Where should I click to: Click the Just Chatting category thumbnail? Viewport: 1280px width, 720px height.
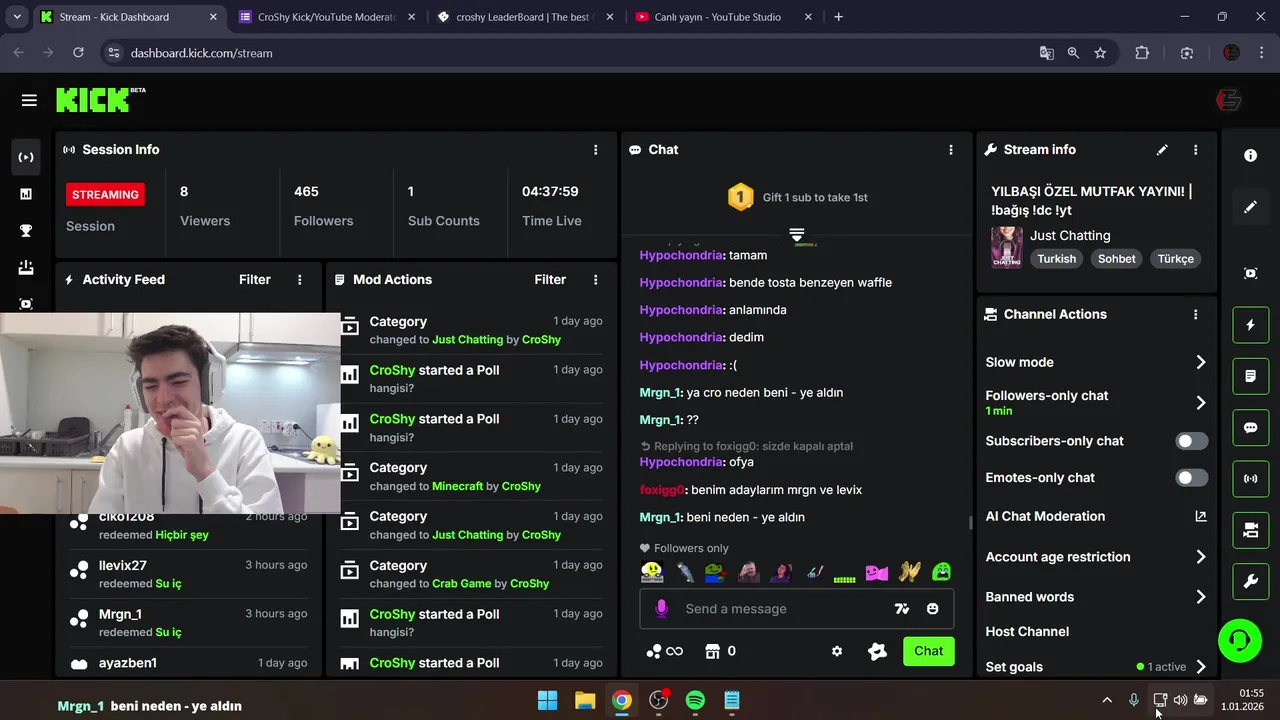(x=1006, y=247)
